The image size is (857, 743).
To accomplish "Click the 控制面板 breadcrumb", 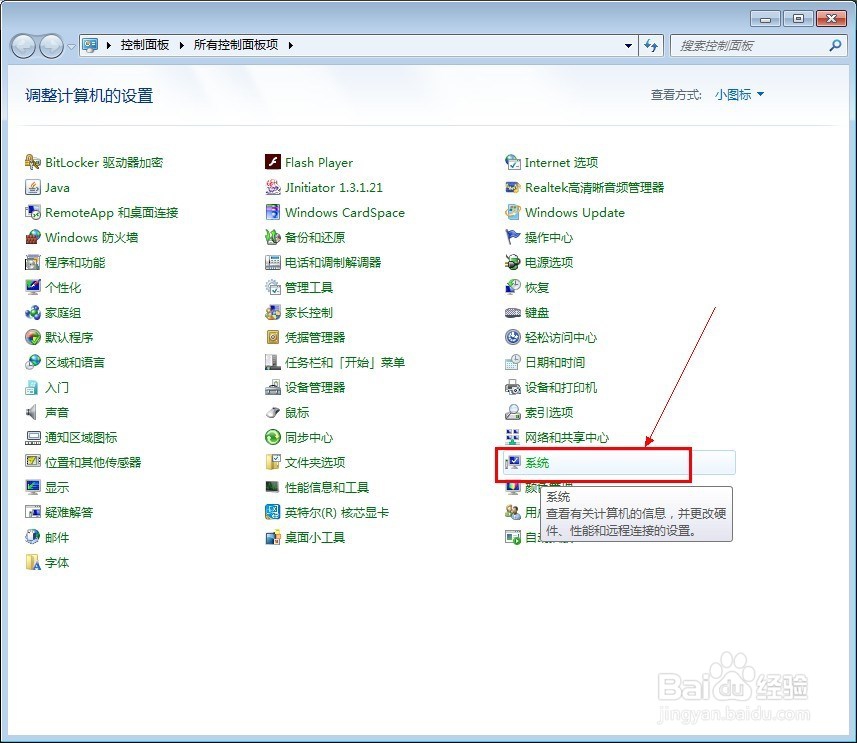I will (145, 45).
